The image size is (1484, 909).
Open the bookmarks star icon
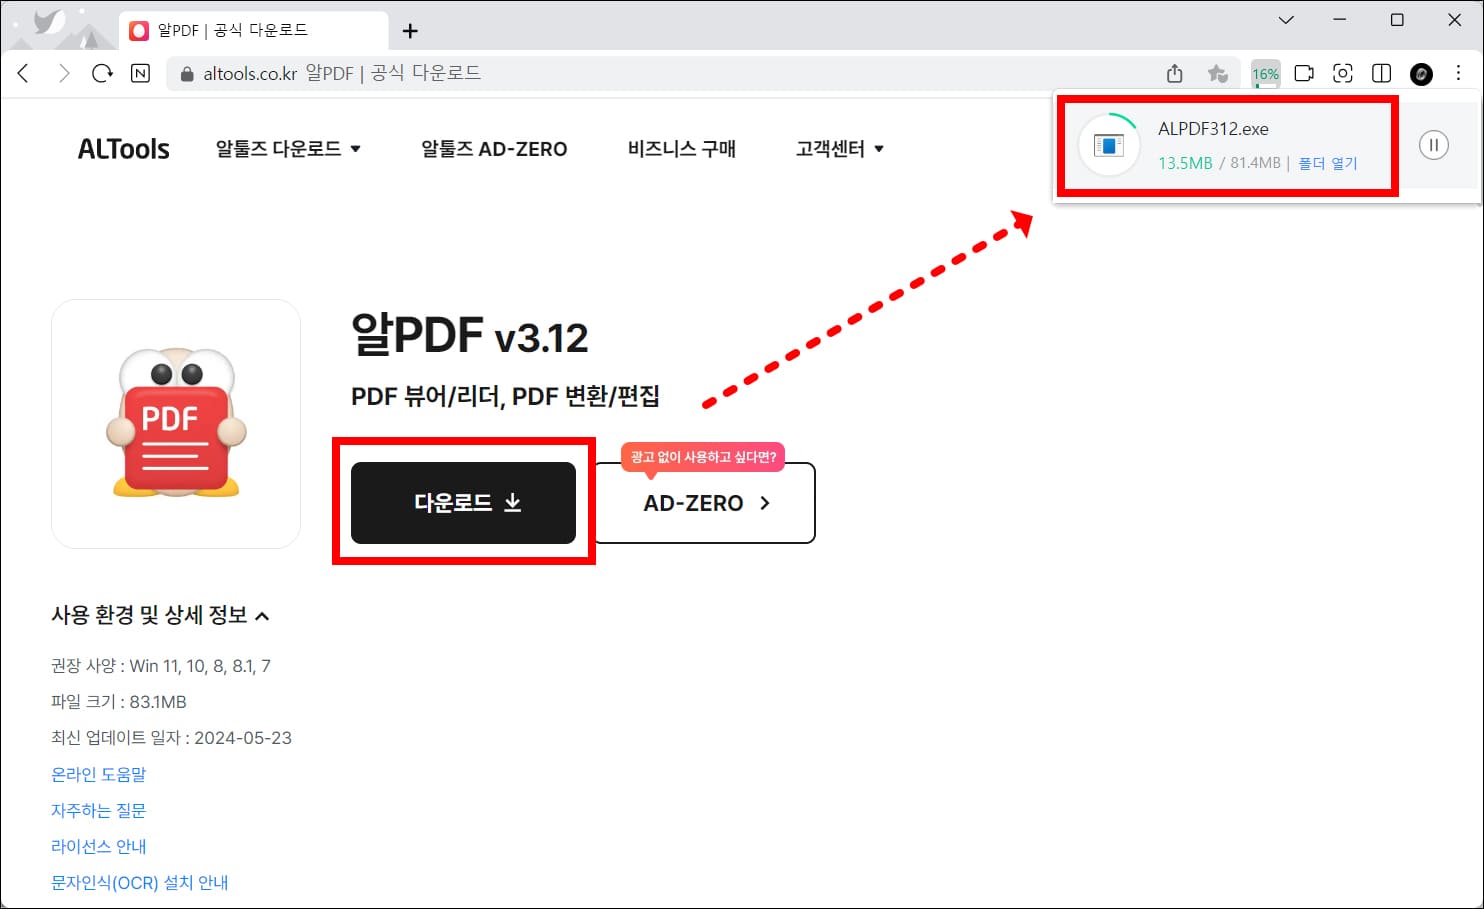pyautogui.click(x=1218, y=73)
